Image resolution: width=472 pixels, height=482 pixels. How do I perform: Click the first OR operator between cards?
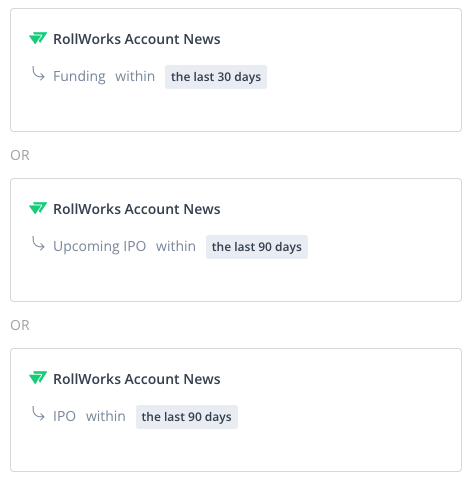[20, 155]
